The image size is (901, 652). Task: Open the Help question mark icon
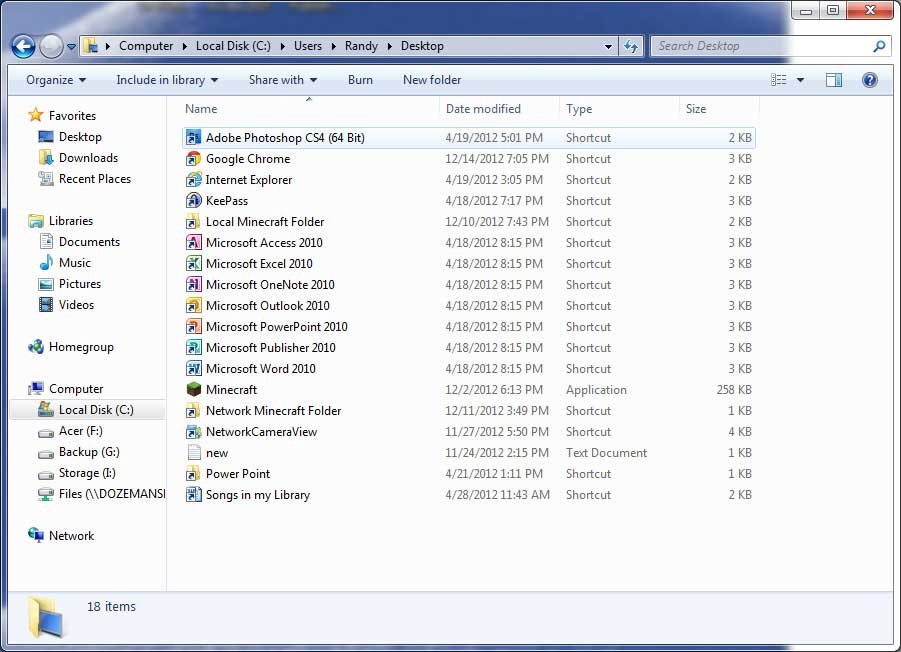pyautogui.click(x=869, y=80)
